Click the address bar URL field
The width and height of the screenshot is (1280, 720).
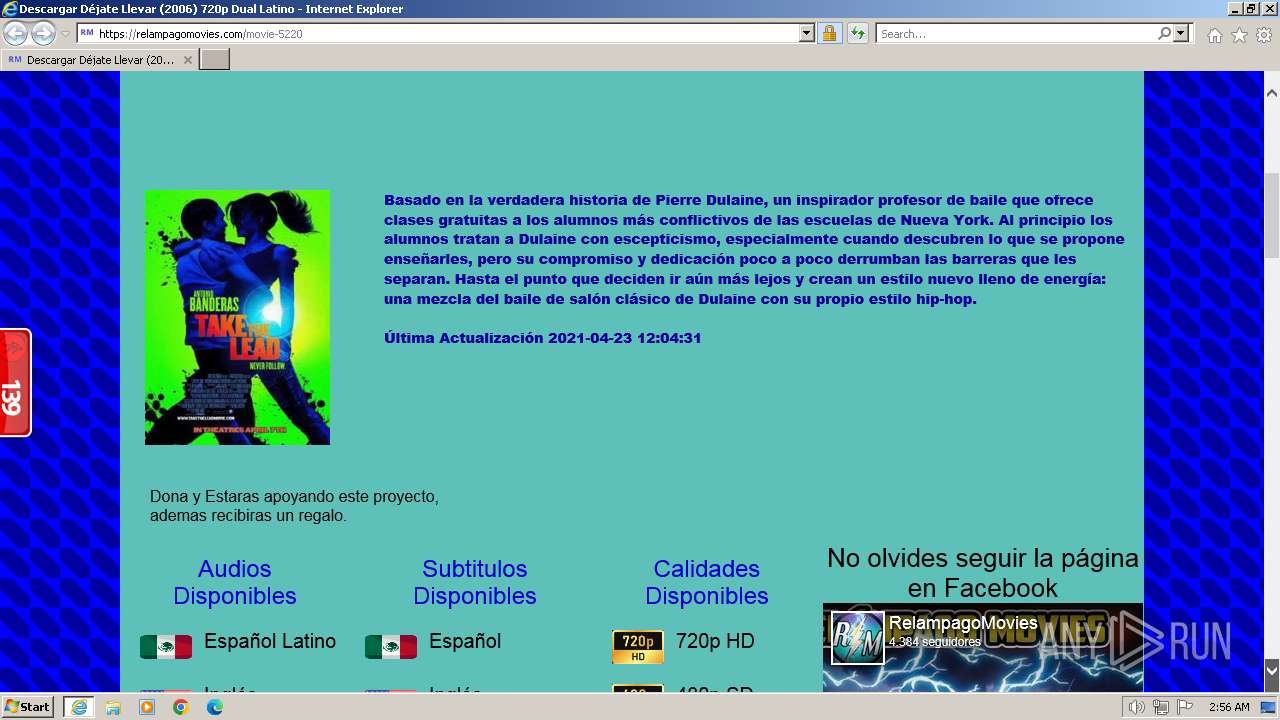(438, 34)
